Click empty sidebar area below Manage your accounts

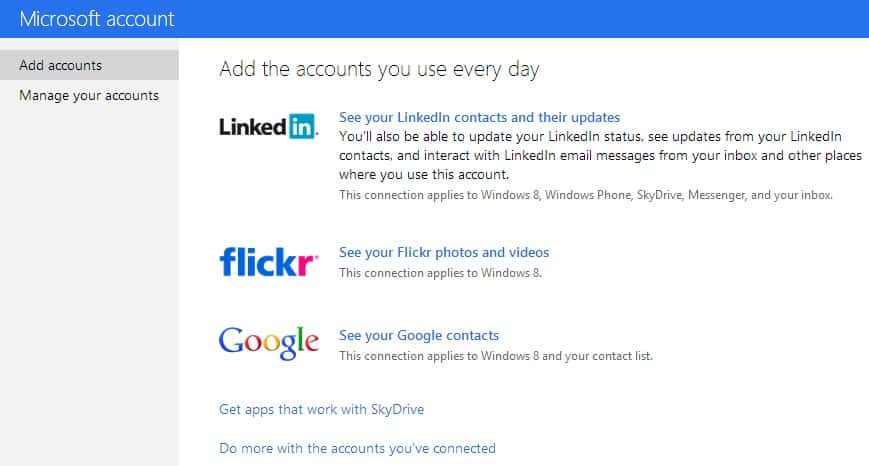coord(89,280)
